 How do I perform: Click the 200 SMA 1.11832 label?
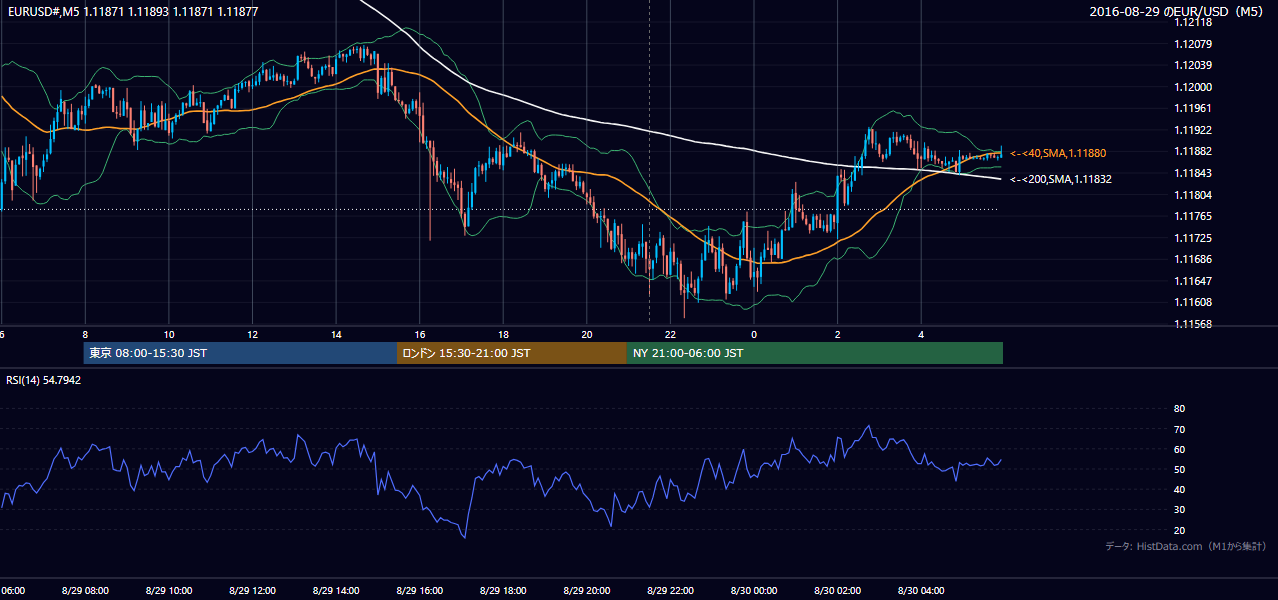tap(1060, 179)
